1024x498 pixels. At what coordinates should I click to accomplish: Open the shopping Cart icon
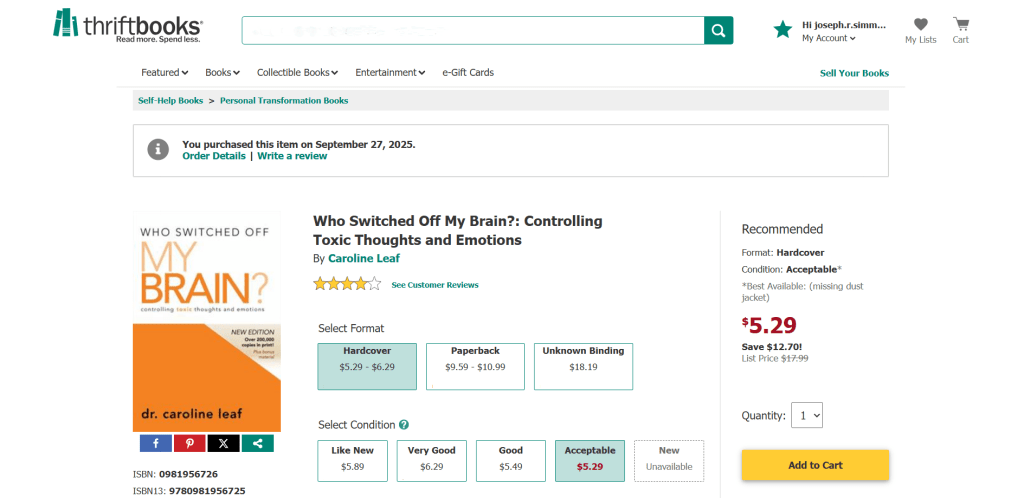(960, 29)
